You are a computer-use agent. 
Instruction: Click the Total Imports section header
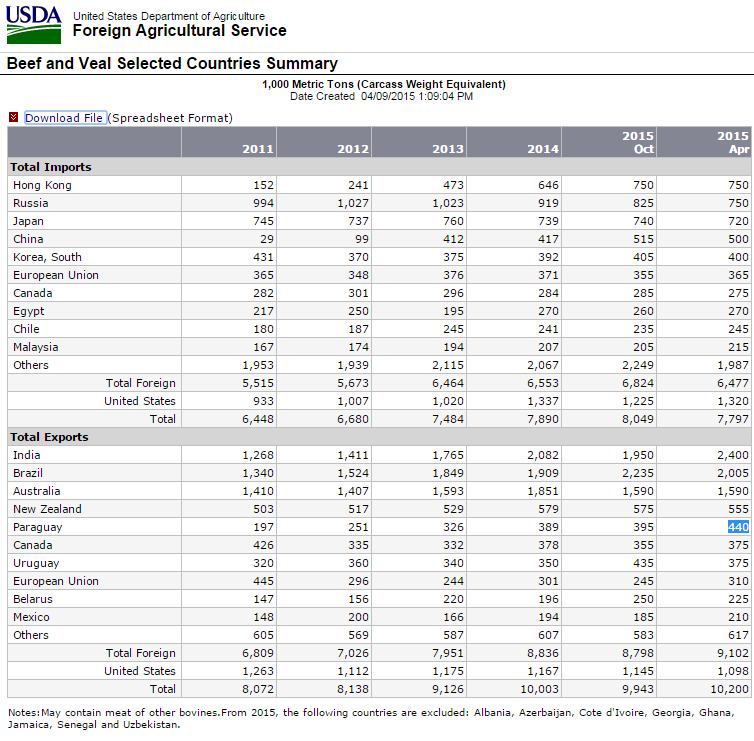point(51,167)
